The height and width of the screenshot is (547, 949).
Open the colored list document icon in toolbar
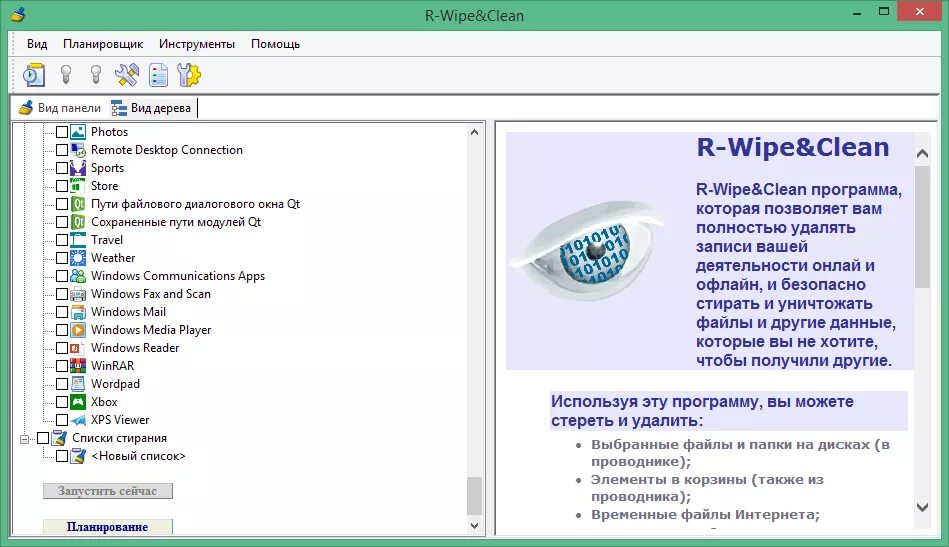158,75
